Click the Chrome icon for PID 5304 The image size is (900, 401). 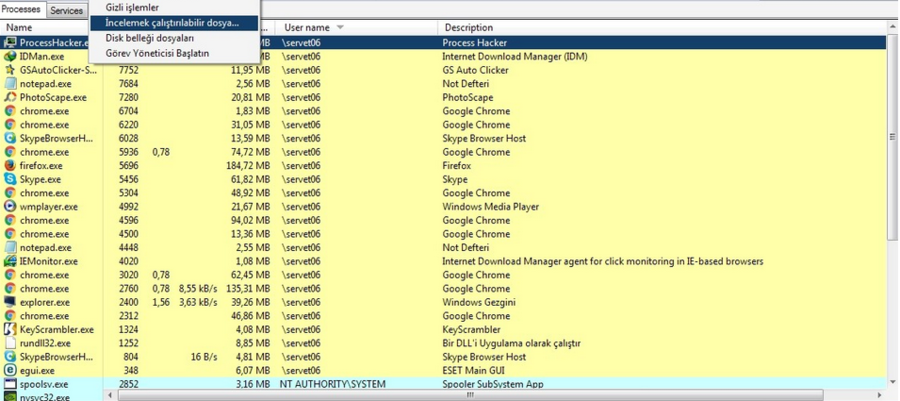[x=10, y=193]
